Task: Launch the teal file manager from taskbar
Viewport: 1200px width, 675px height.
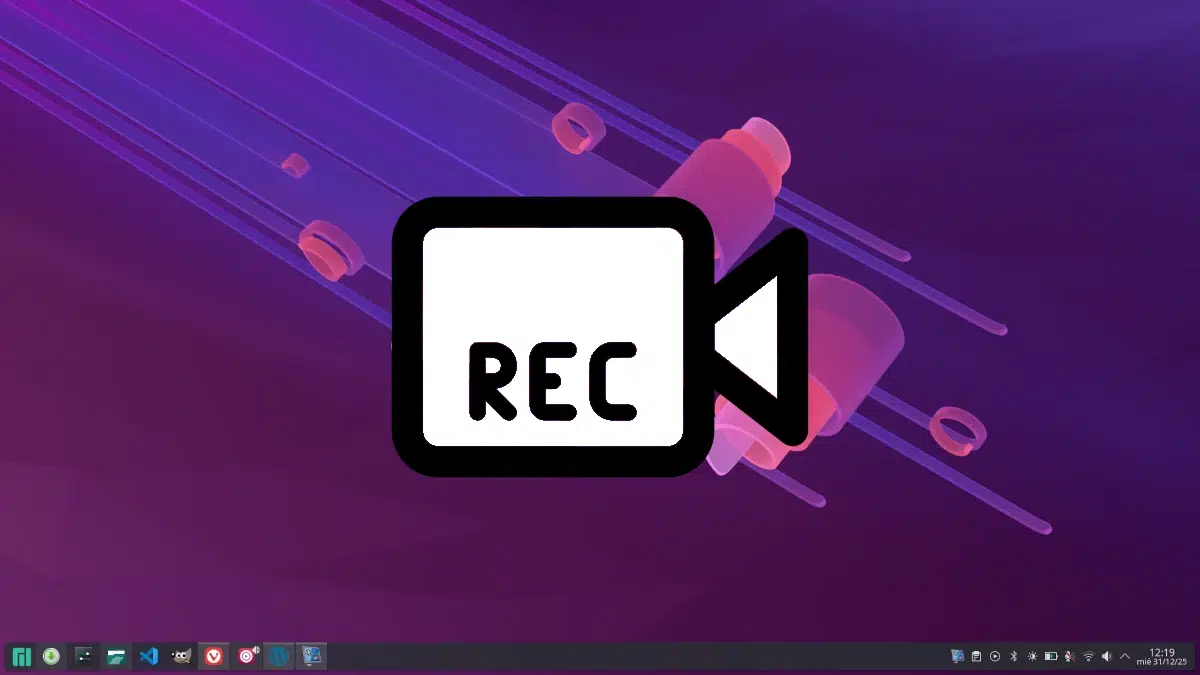Action: pyautogui.click(x=118, y=657)
